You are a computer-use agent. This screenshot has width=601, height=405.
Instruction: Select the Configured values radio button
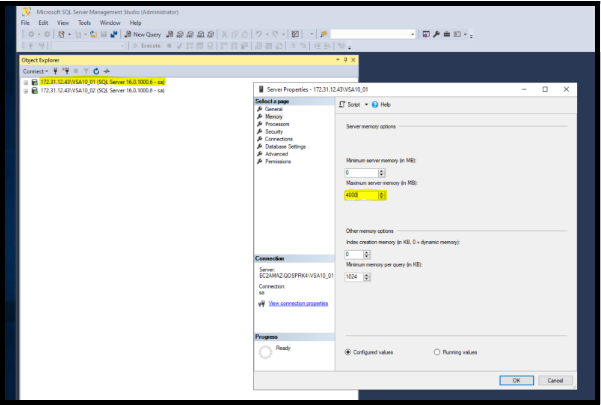(348, 352)
